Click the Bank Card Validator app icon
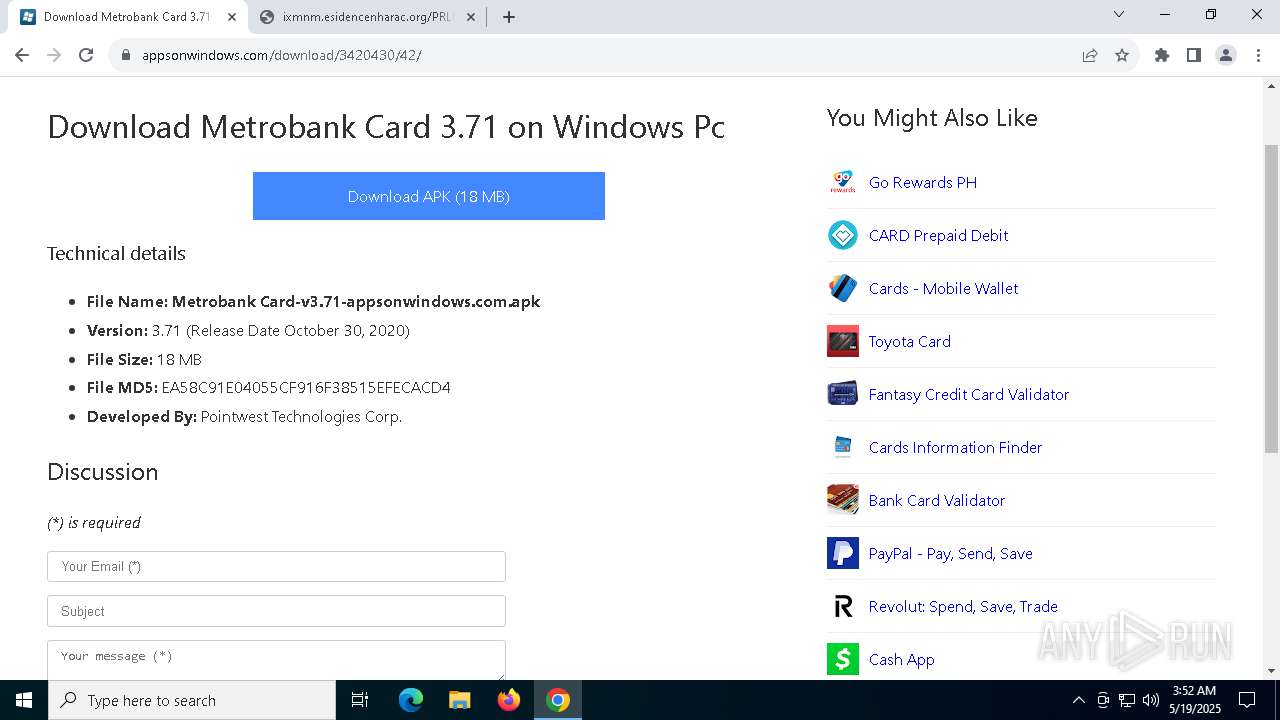1280x720 pixels. click(843, 500)
